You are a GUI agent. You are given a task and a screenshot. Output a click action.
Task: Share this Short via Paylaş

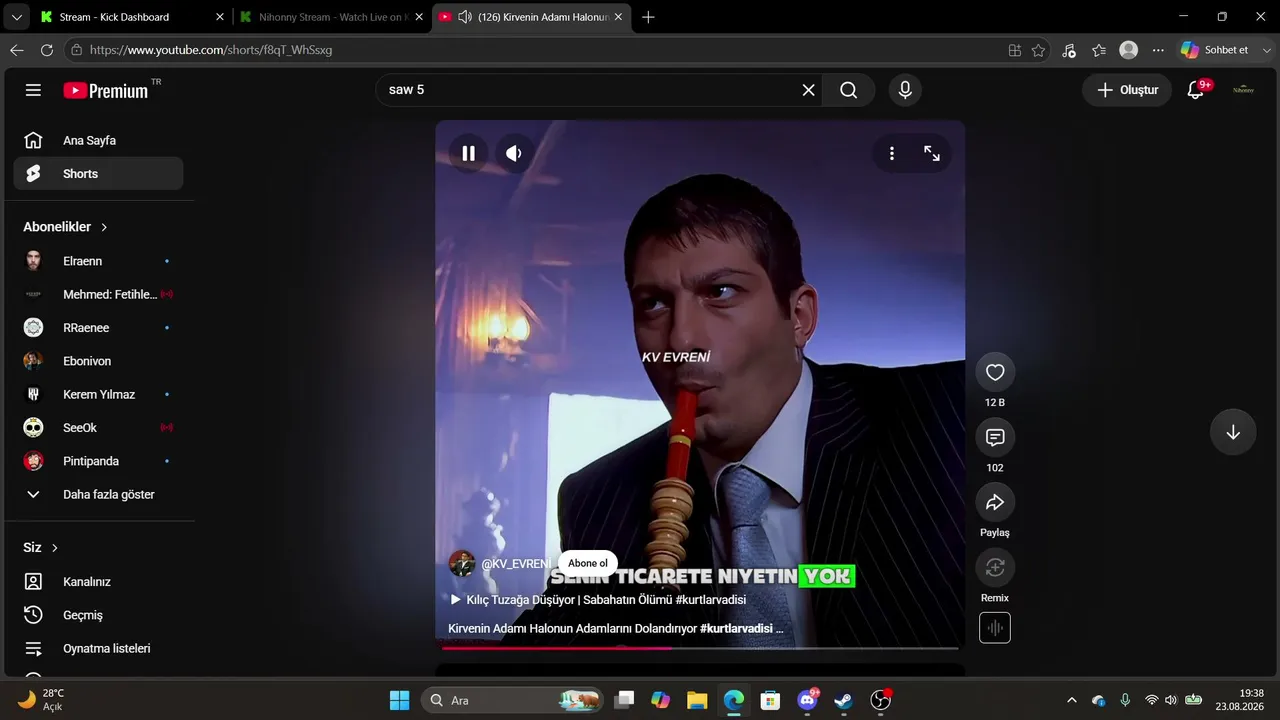[x=995, y=502]
